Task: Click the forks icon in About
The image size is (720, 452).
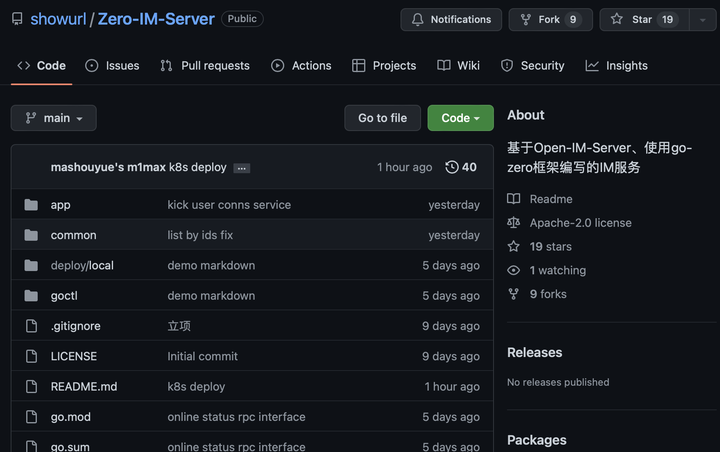Action: pyautogui.click(x=514, y=295)
